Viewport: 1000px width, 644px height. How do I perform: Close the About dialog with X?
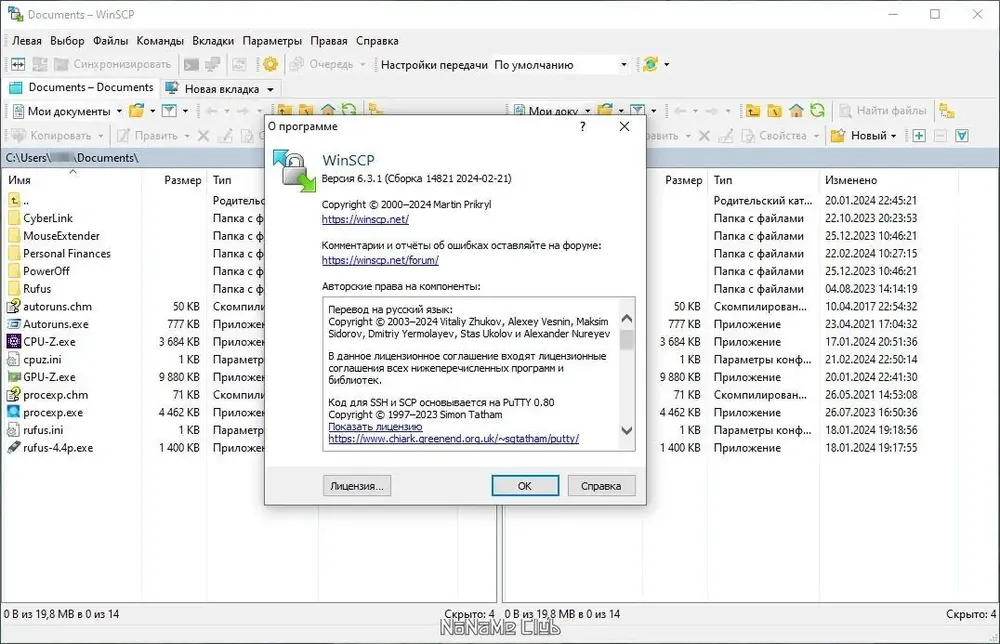(x=624, y=126)
